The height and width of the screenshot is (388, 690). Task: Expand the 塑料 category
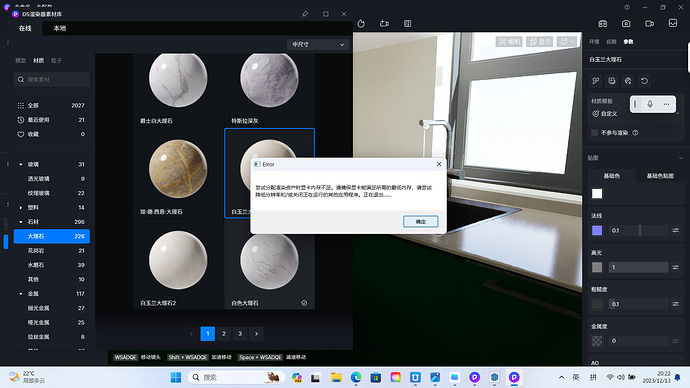[x=21, y=207]
